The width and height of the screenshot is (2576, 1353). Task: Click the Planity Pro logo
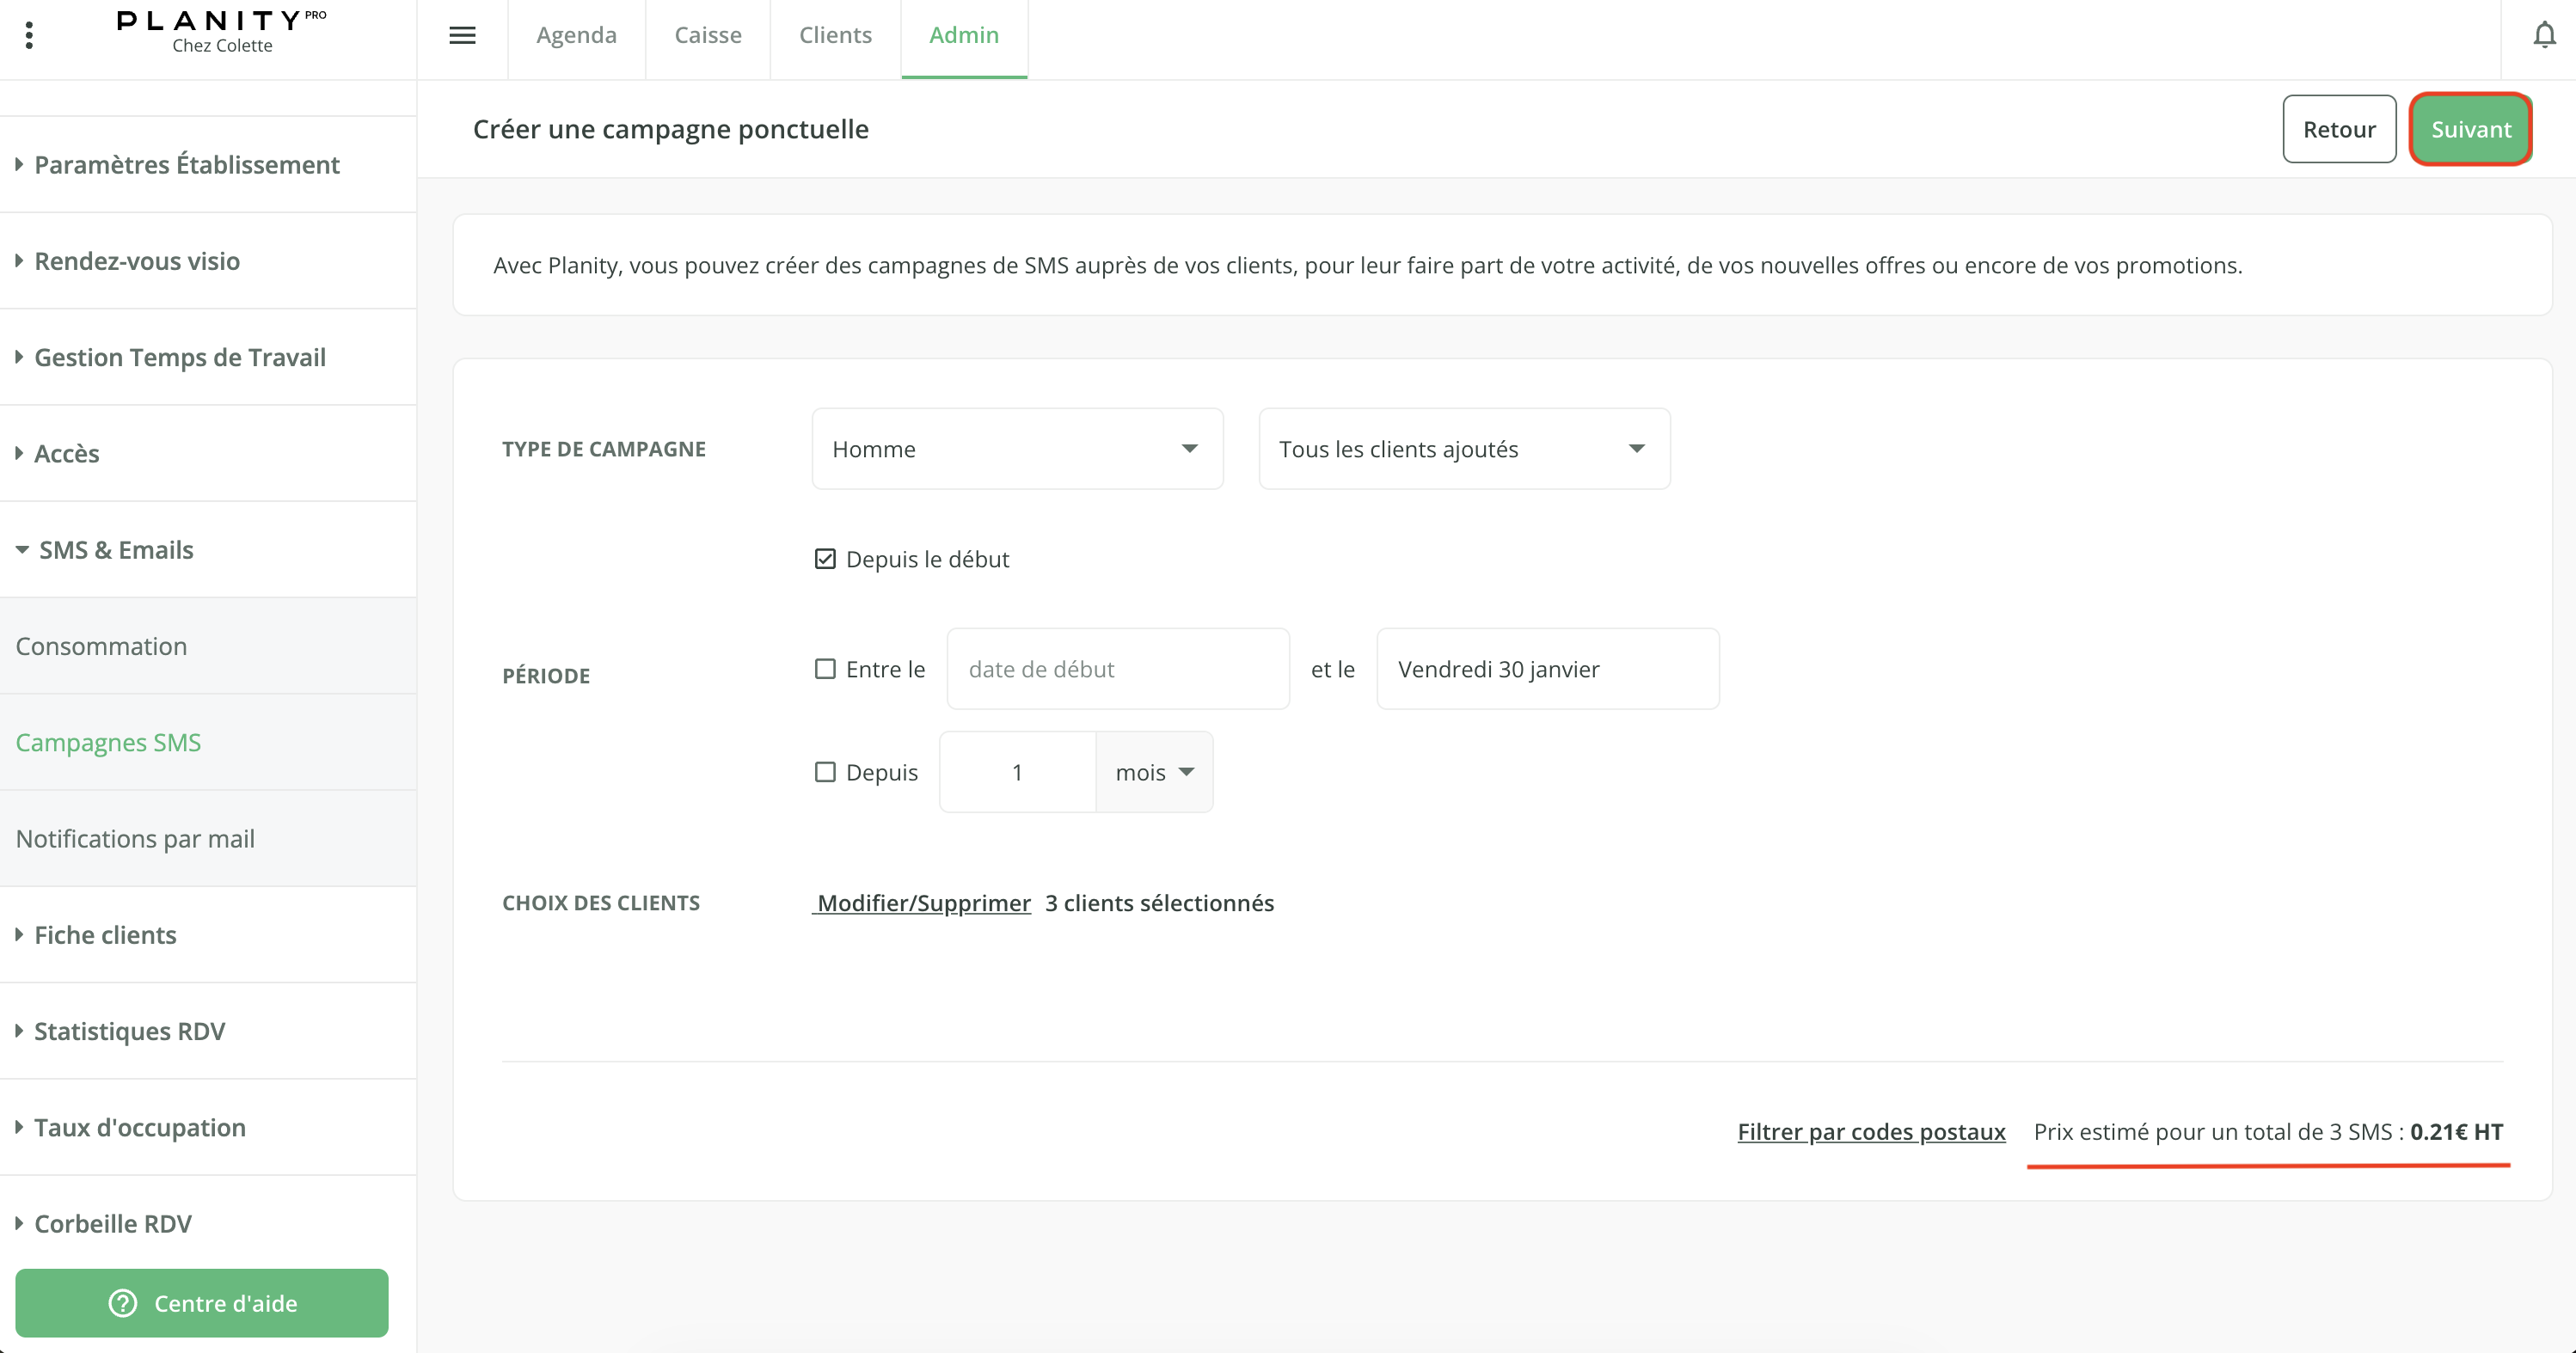pos(221,32)
